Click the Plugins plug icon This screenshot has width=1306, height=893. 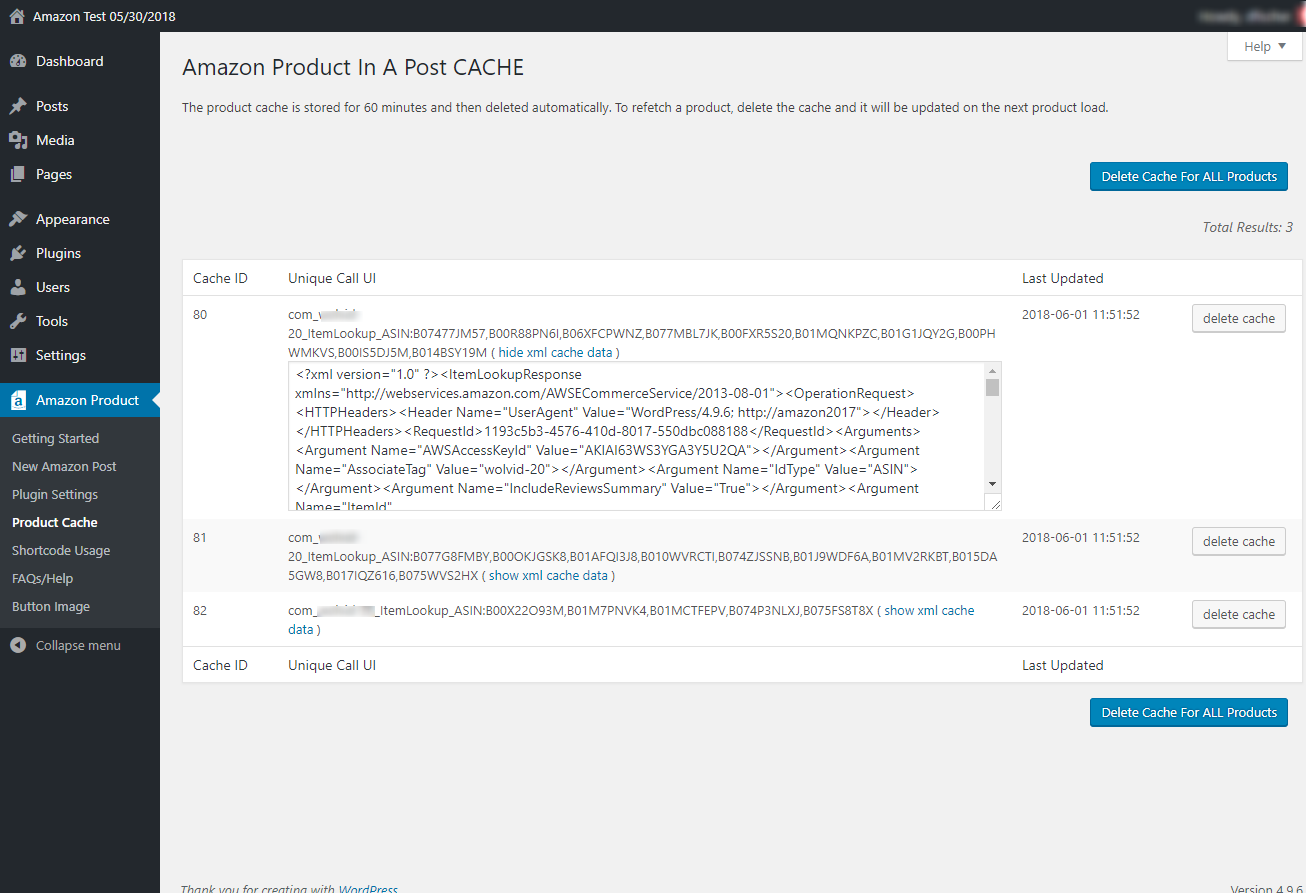(x=18, y=253)
